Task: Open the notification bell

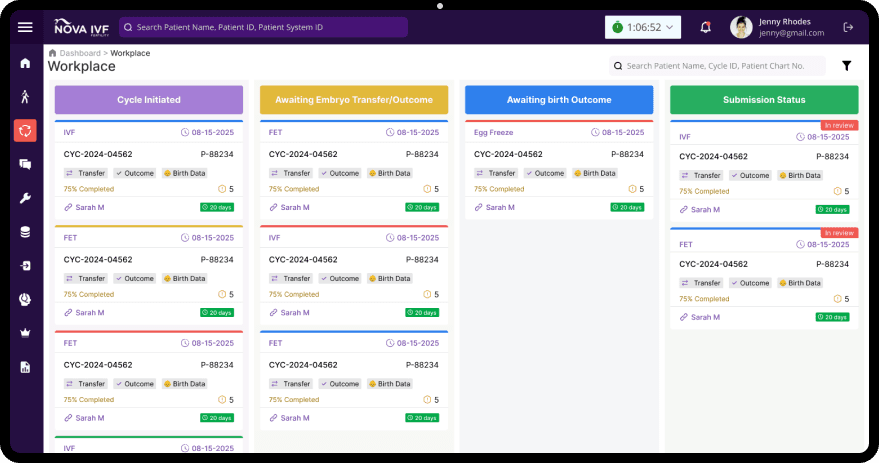Action: click(x=706, y=27)
